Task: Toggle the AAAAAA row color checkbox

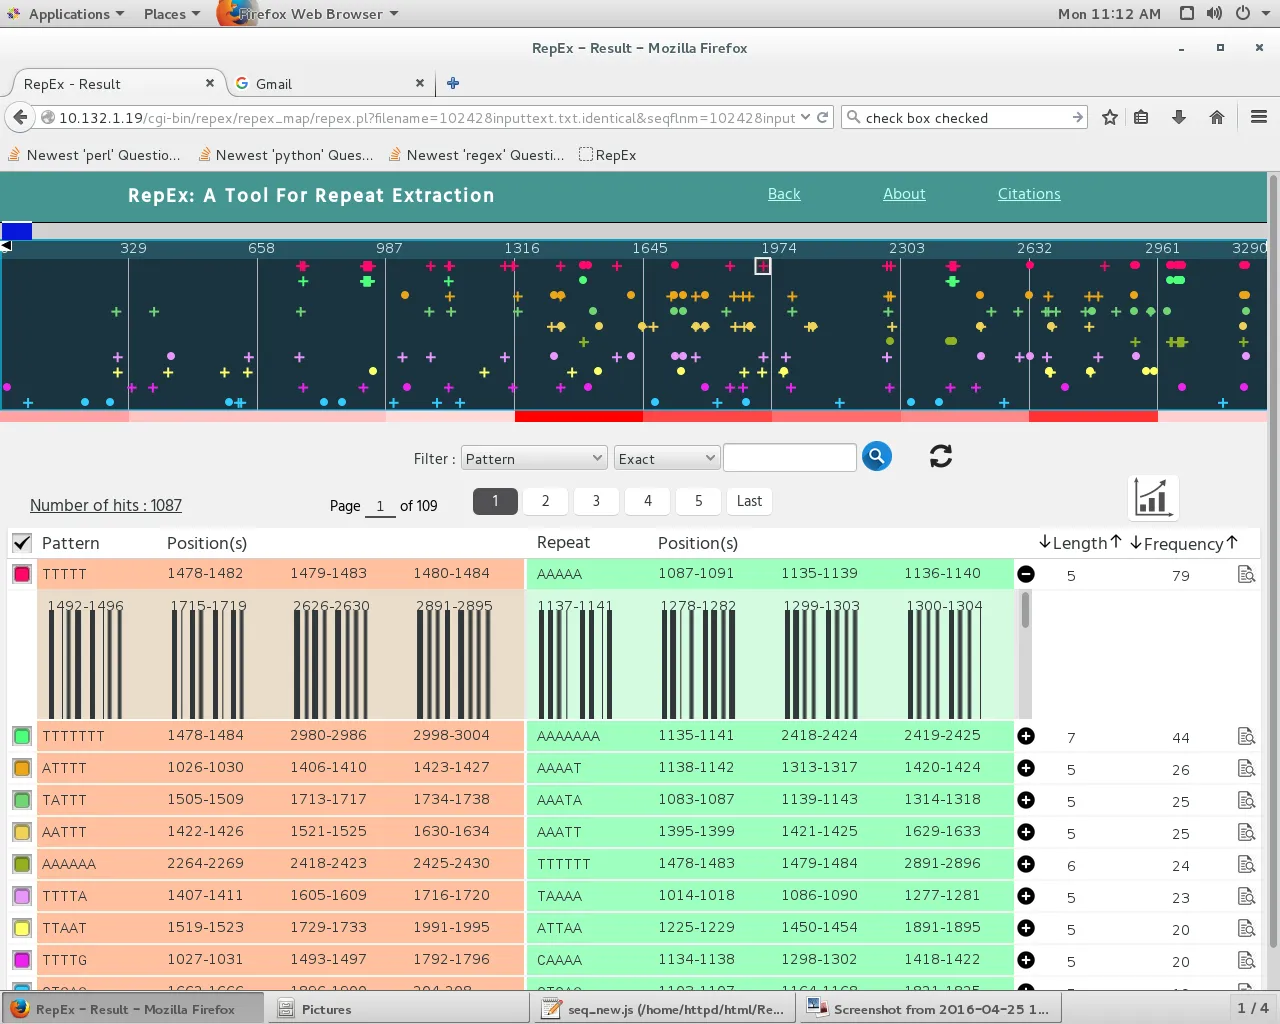Action: [x=22, y=864]
